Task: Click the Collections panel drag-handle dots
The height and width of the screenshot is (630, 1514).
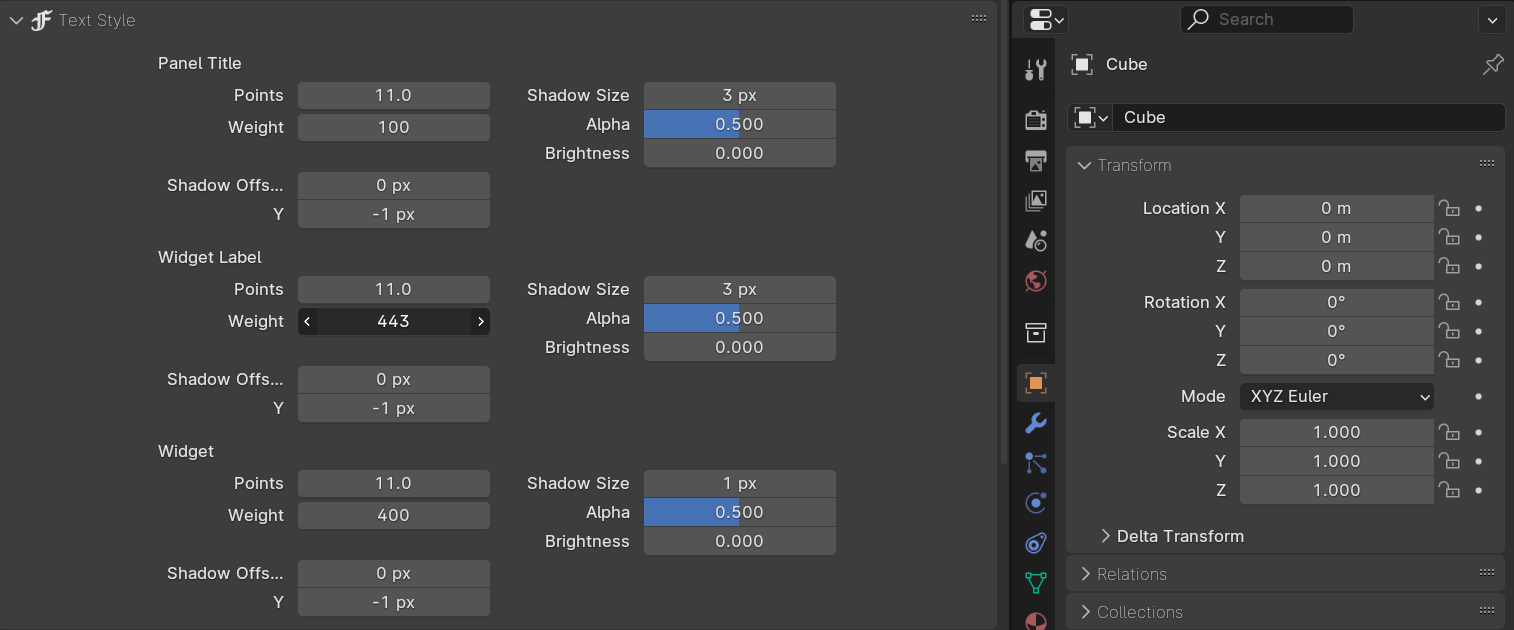Action: coord(1487,611)
